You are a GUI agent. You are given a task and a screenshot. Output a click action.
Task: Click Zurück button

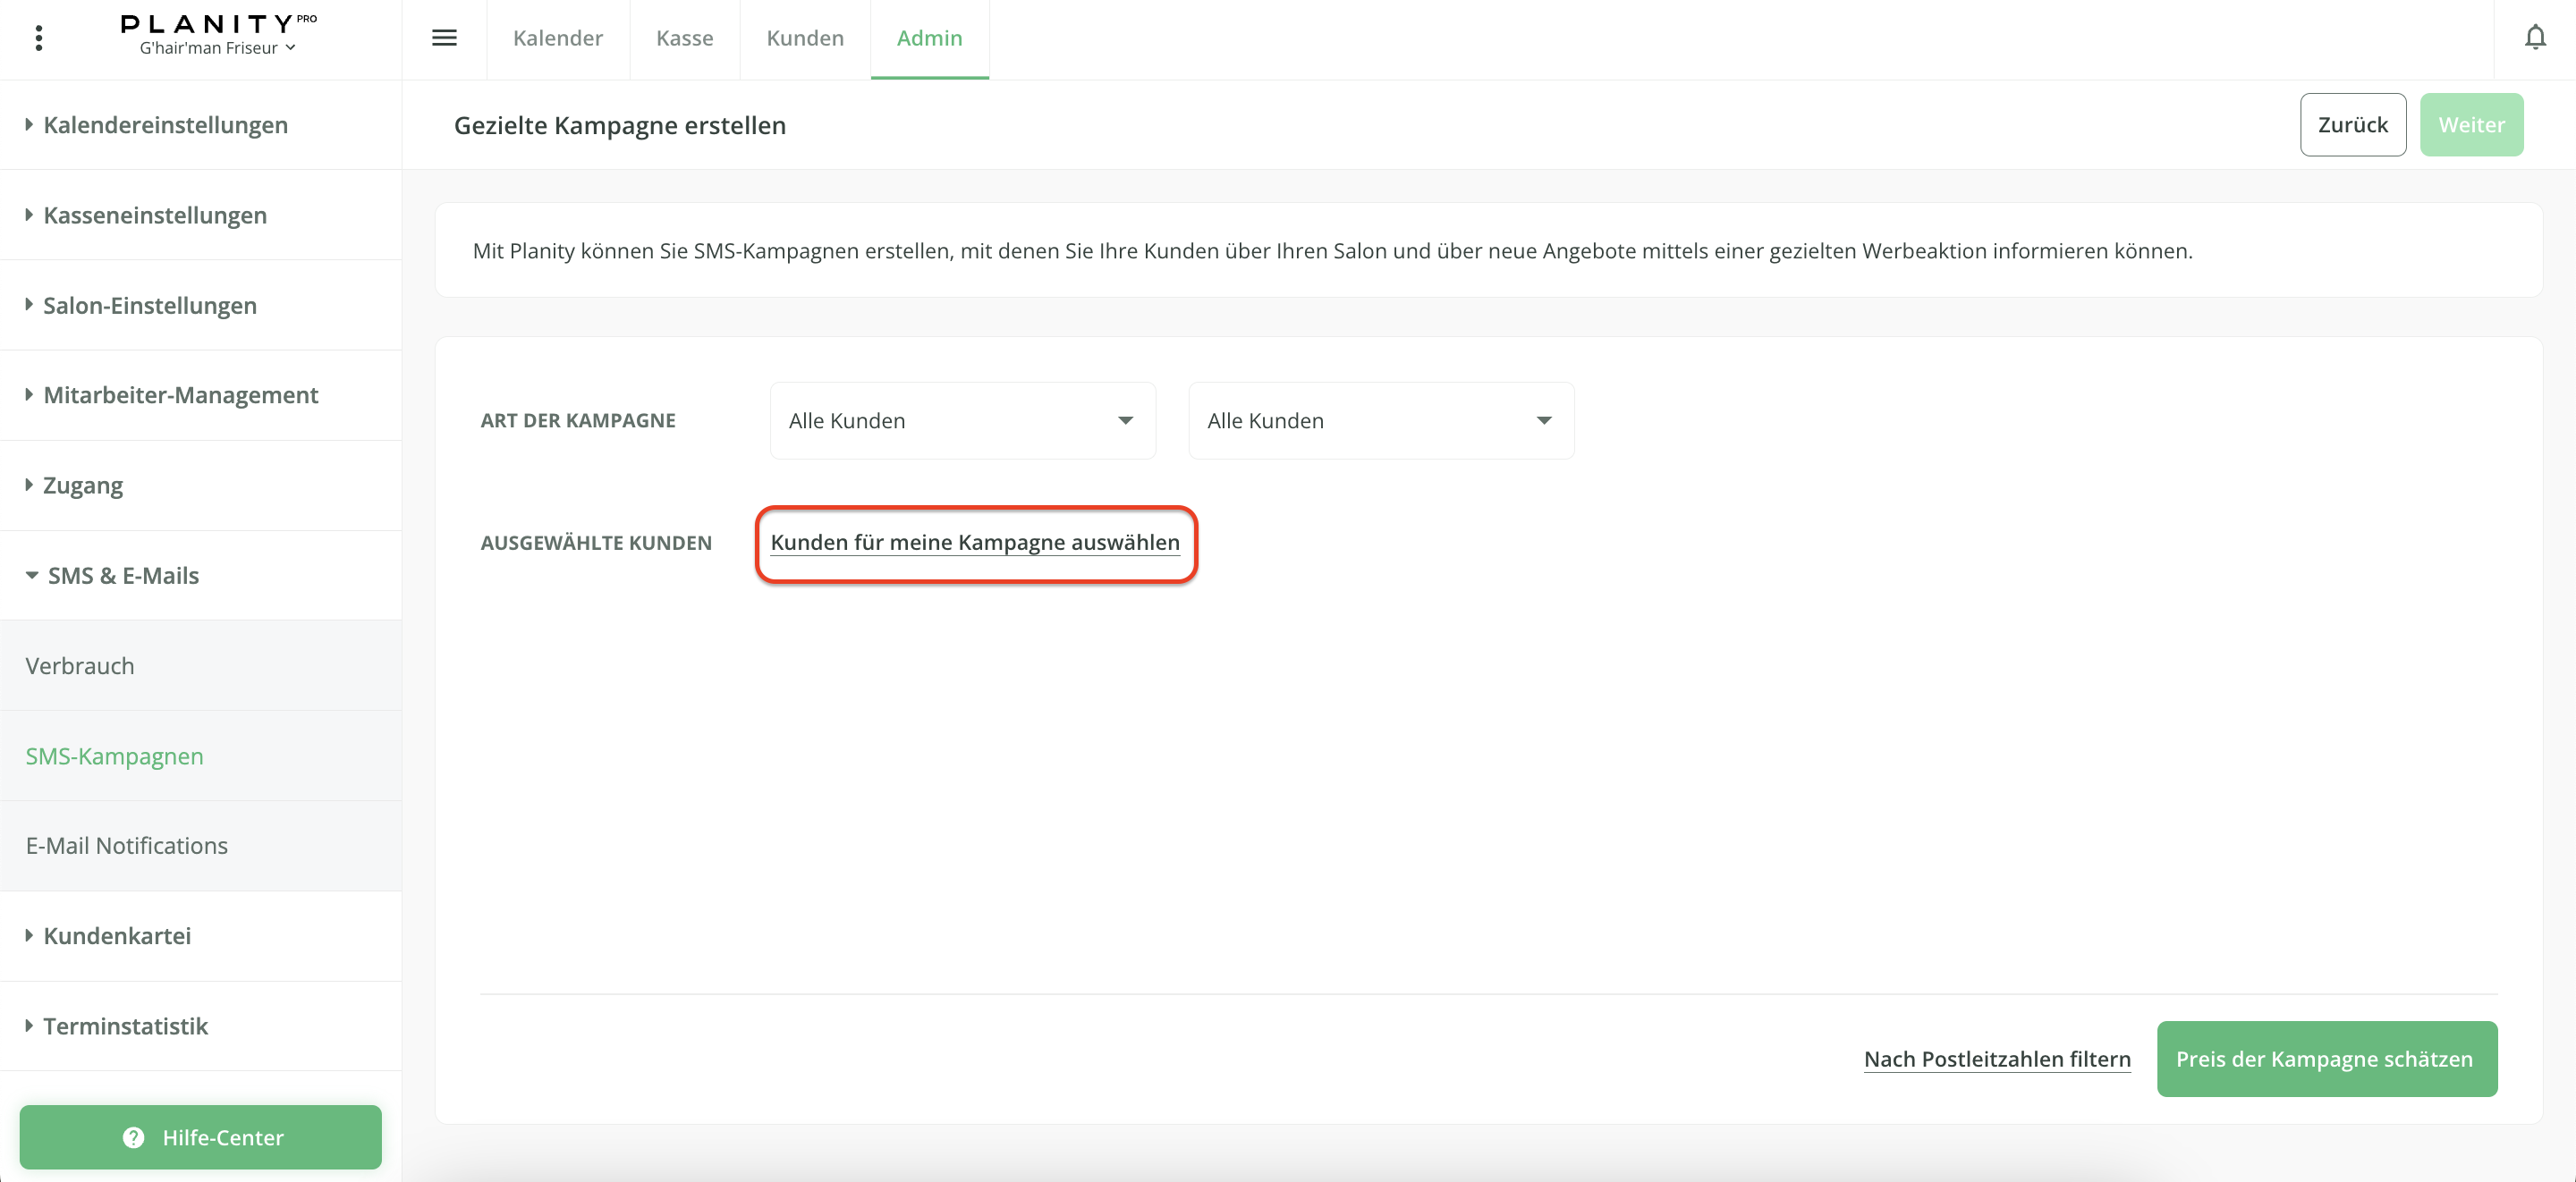click(x=2352, y=125)
